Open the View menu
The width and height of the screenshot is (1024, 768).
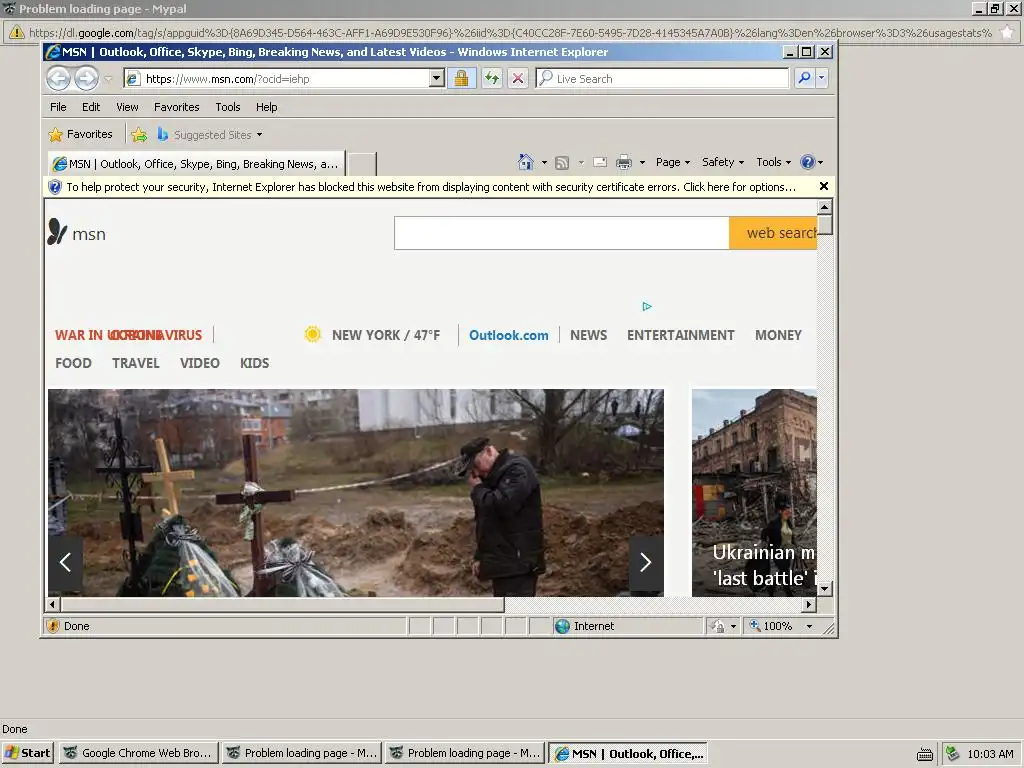tap(127, 107)
